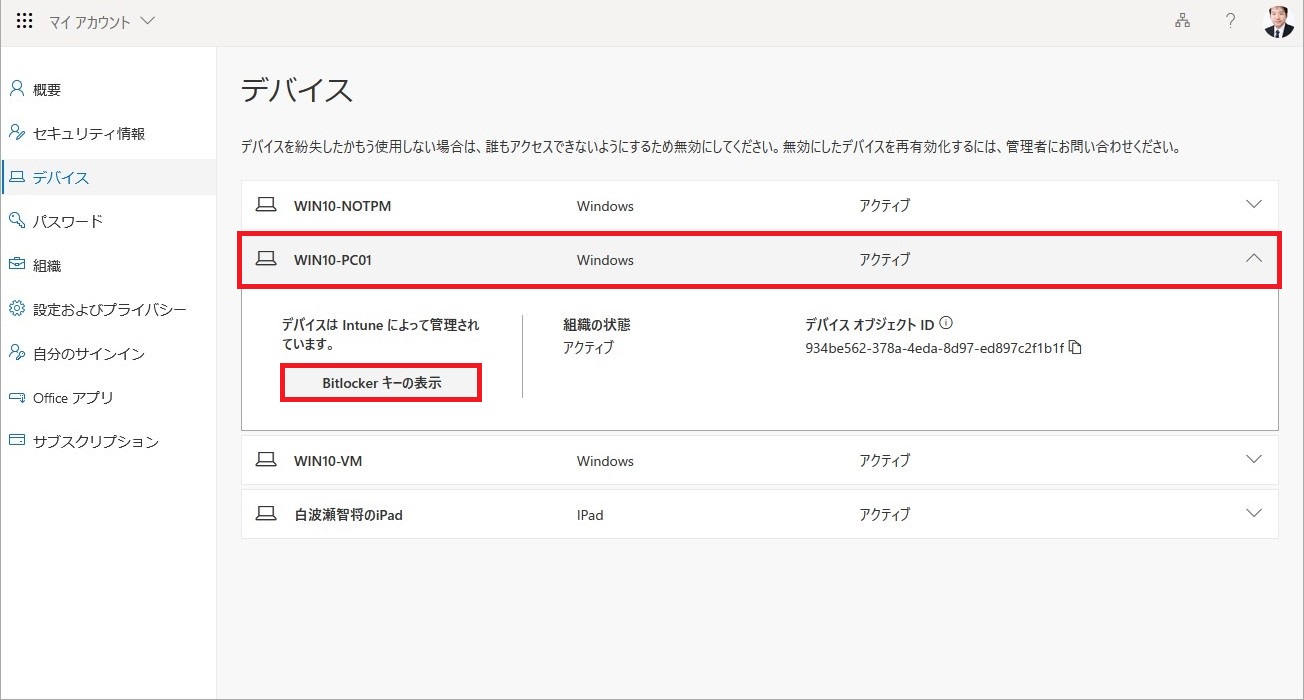
Task: Open the user profile avatar
Action: 1279,21
